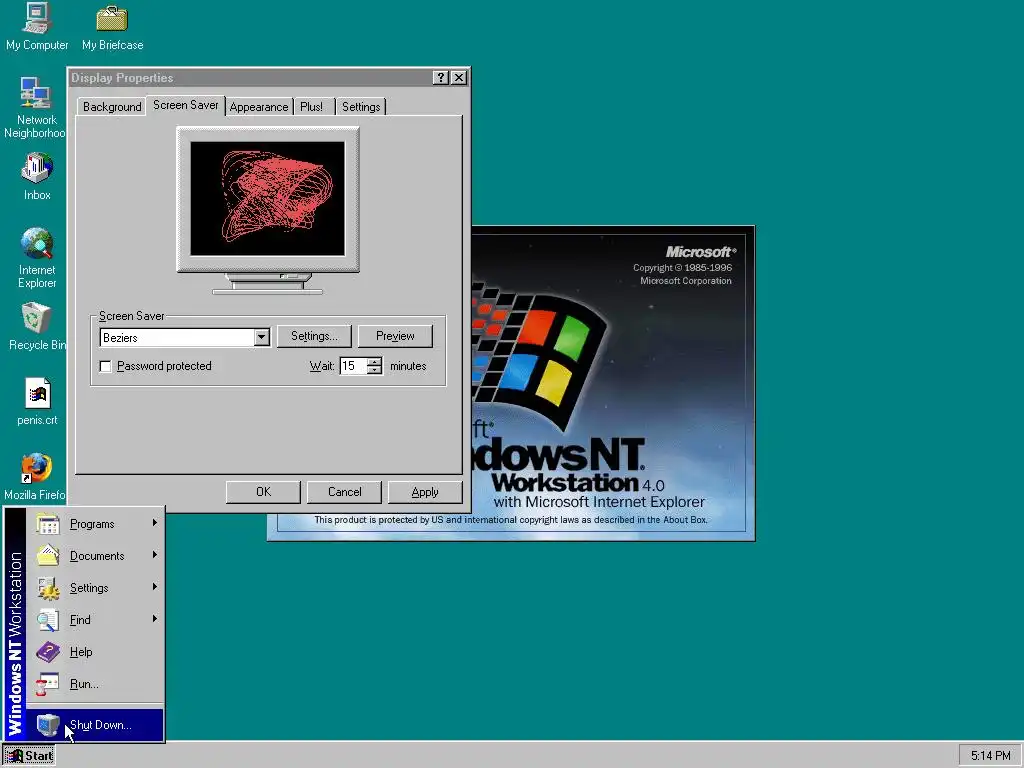Click the Start button on taskbar
This screenshot has height=768, width=1024.
[x=29, y=756]
